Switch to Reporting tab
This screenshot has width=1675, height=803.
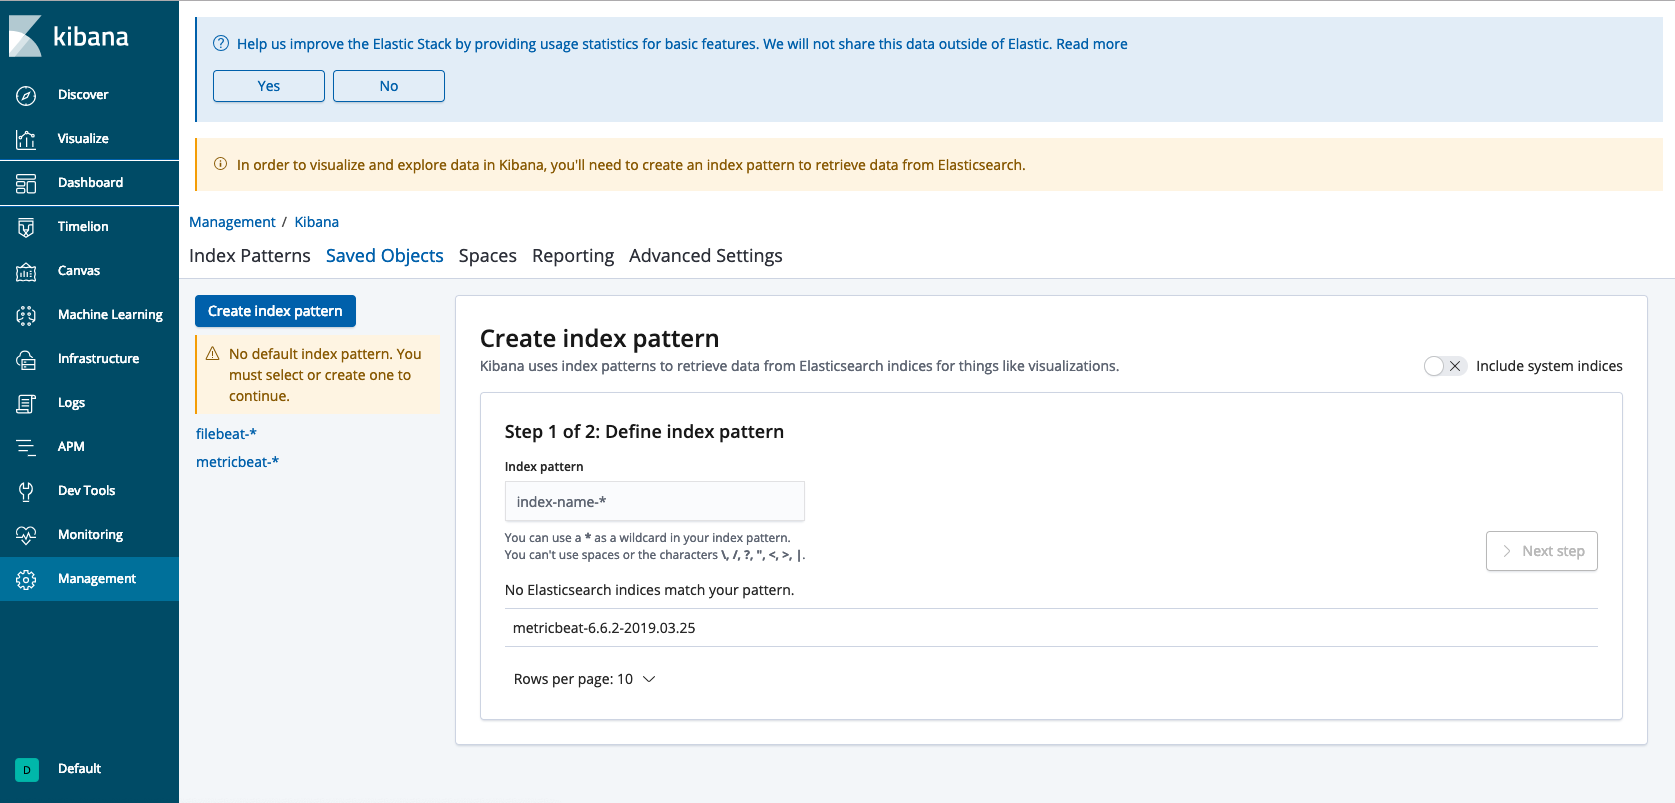573,256
